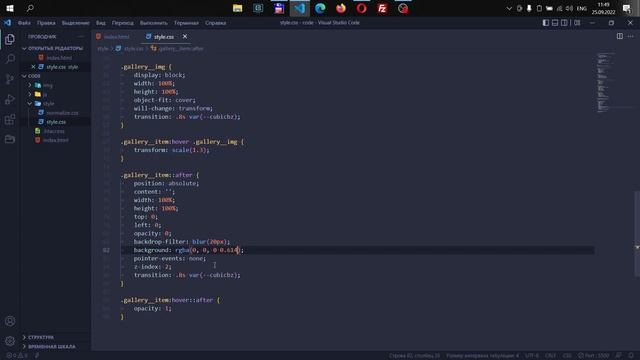Open the Selection (Выделение) menu
This screenshot has width=640, height=360.
click(x=76, y=23)
